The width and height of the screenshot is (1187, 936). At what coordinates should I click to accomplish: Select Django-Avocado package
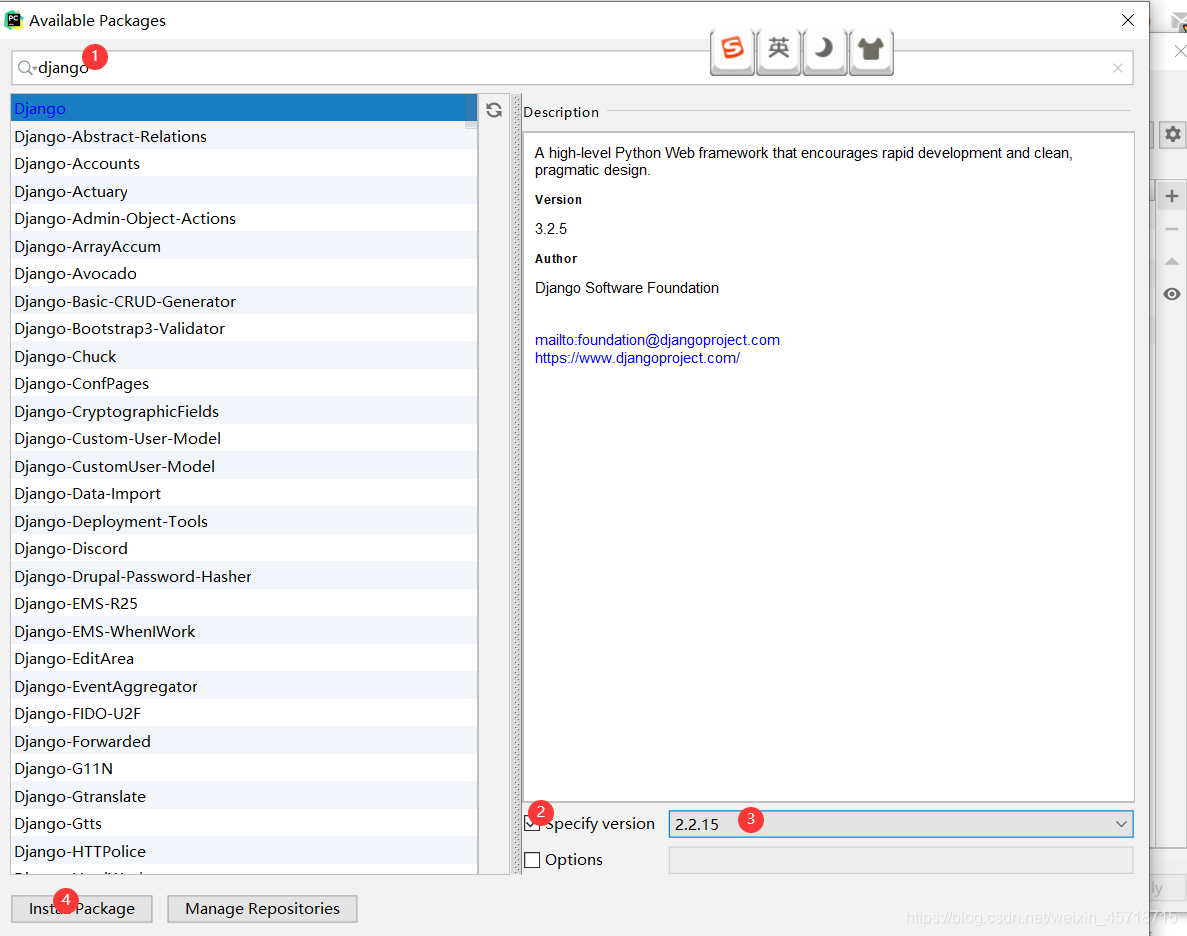pos(244,273)
